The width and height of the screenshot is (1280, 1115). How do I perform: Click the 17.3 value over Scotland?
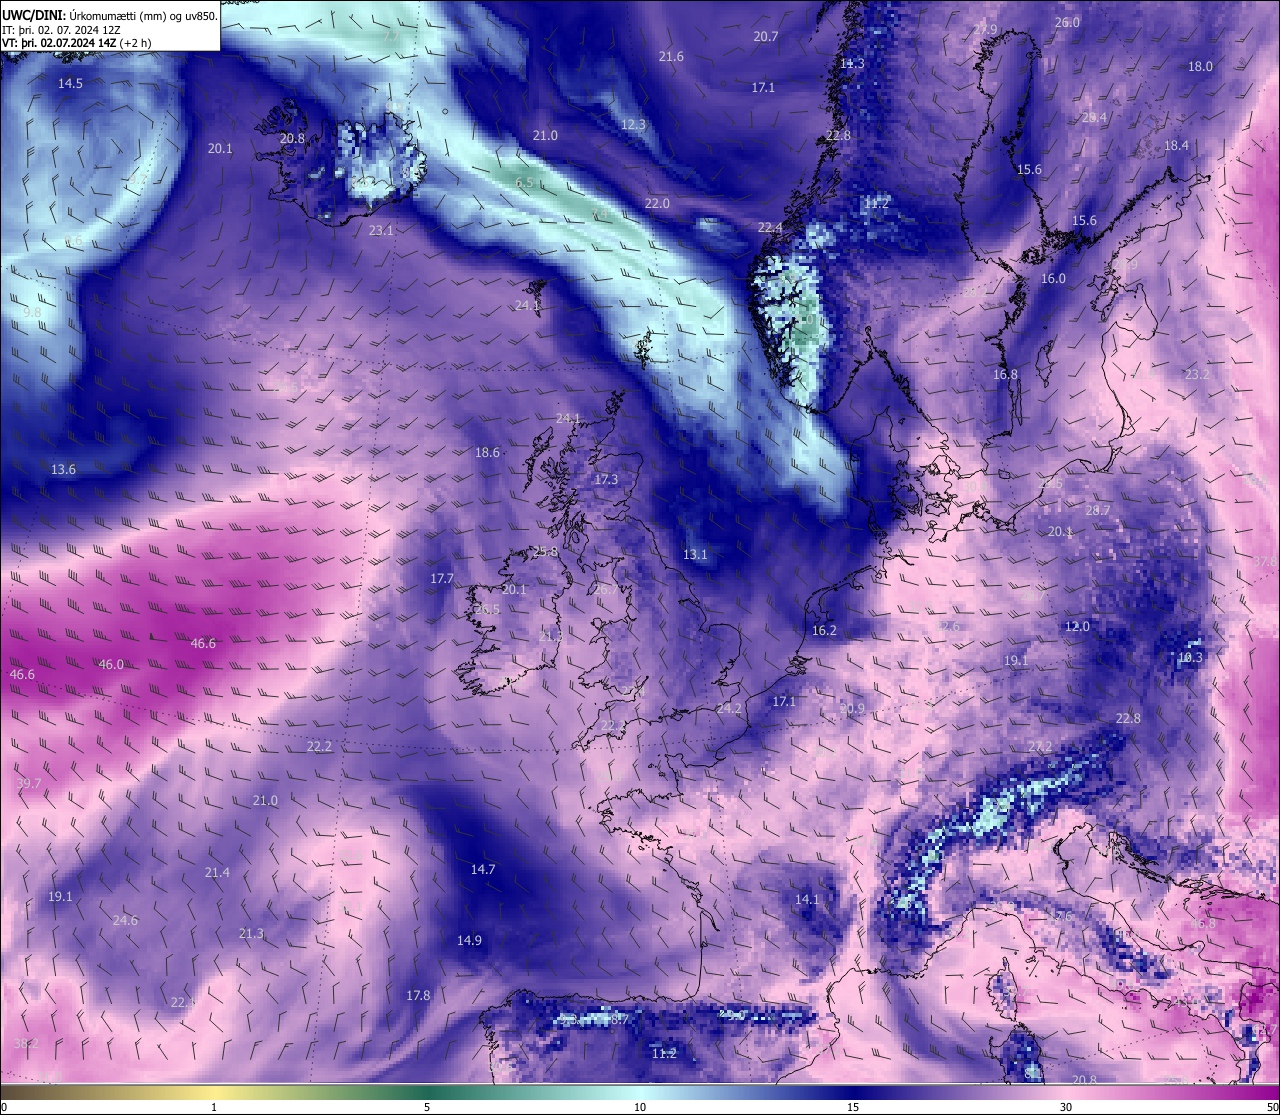pos(606,480)
